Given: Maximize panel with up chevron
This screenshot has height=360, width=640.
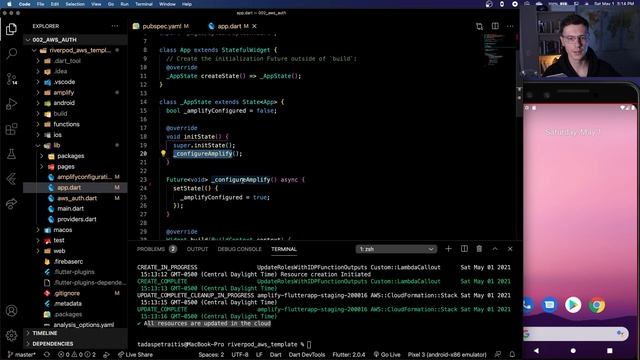Looking at the screenshot, I should point(495,249).
